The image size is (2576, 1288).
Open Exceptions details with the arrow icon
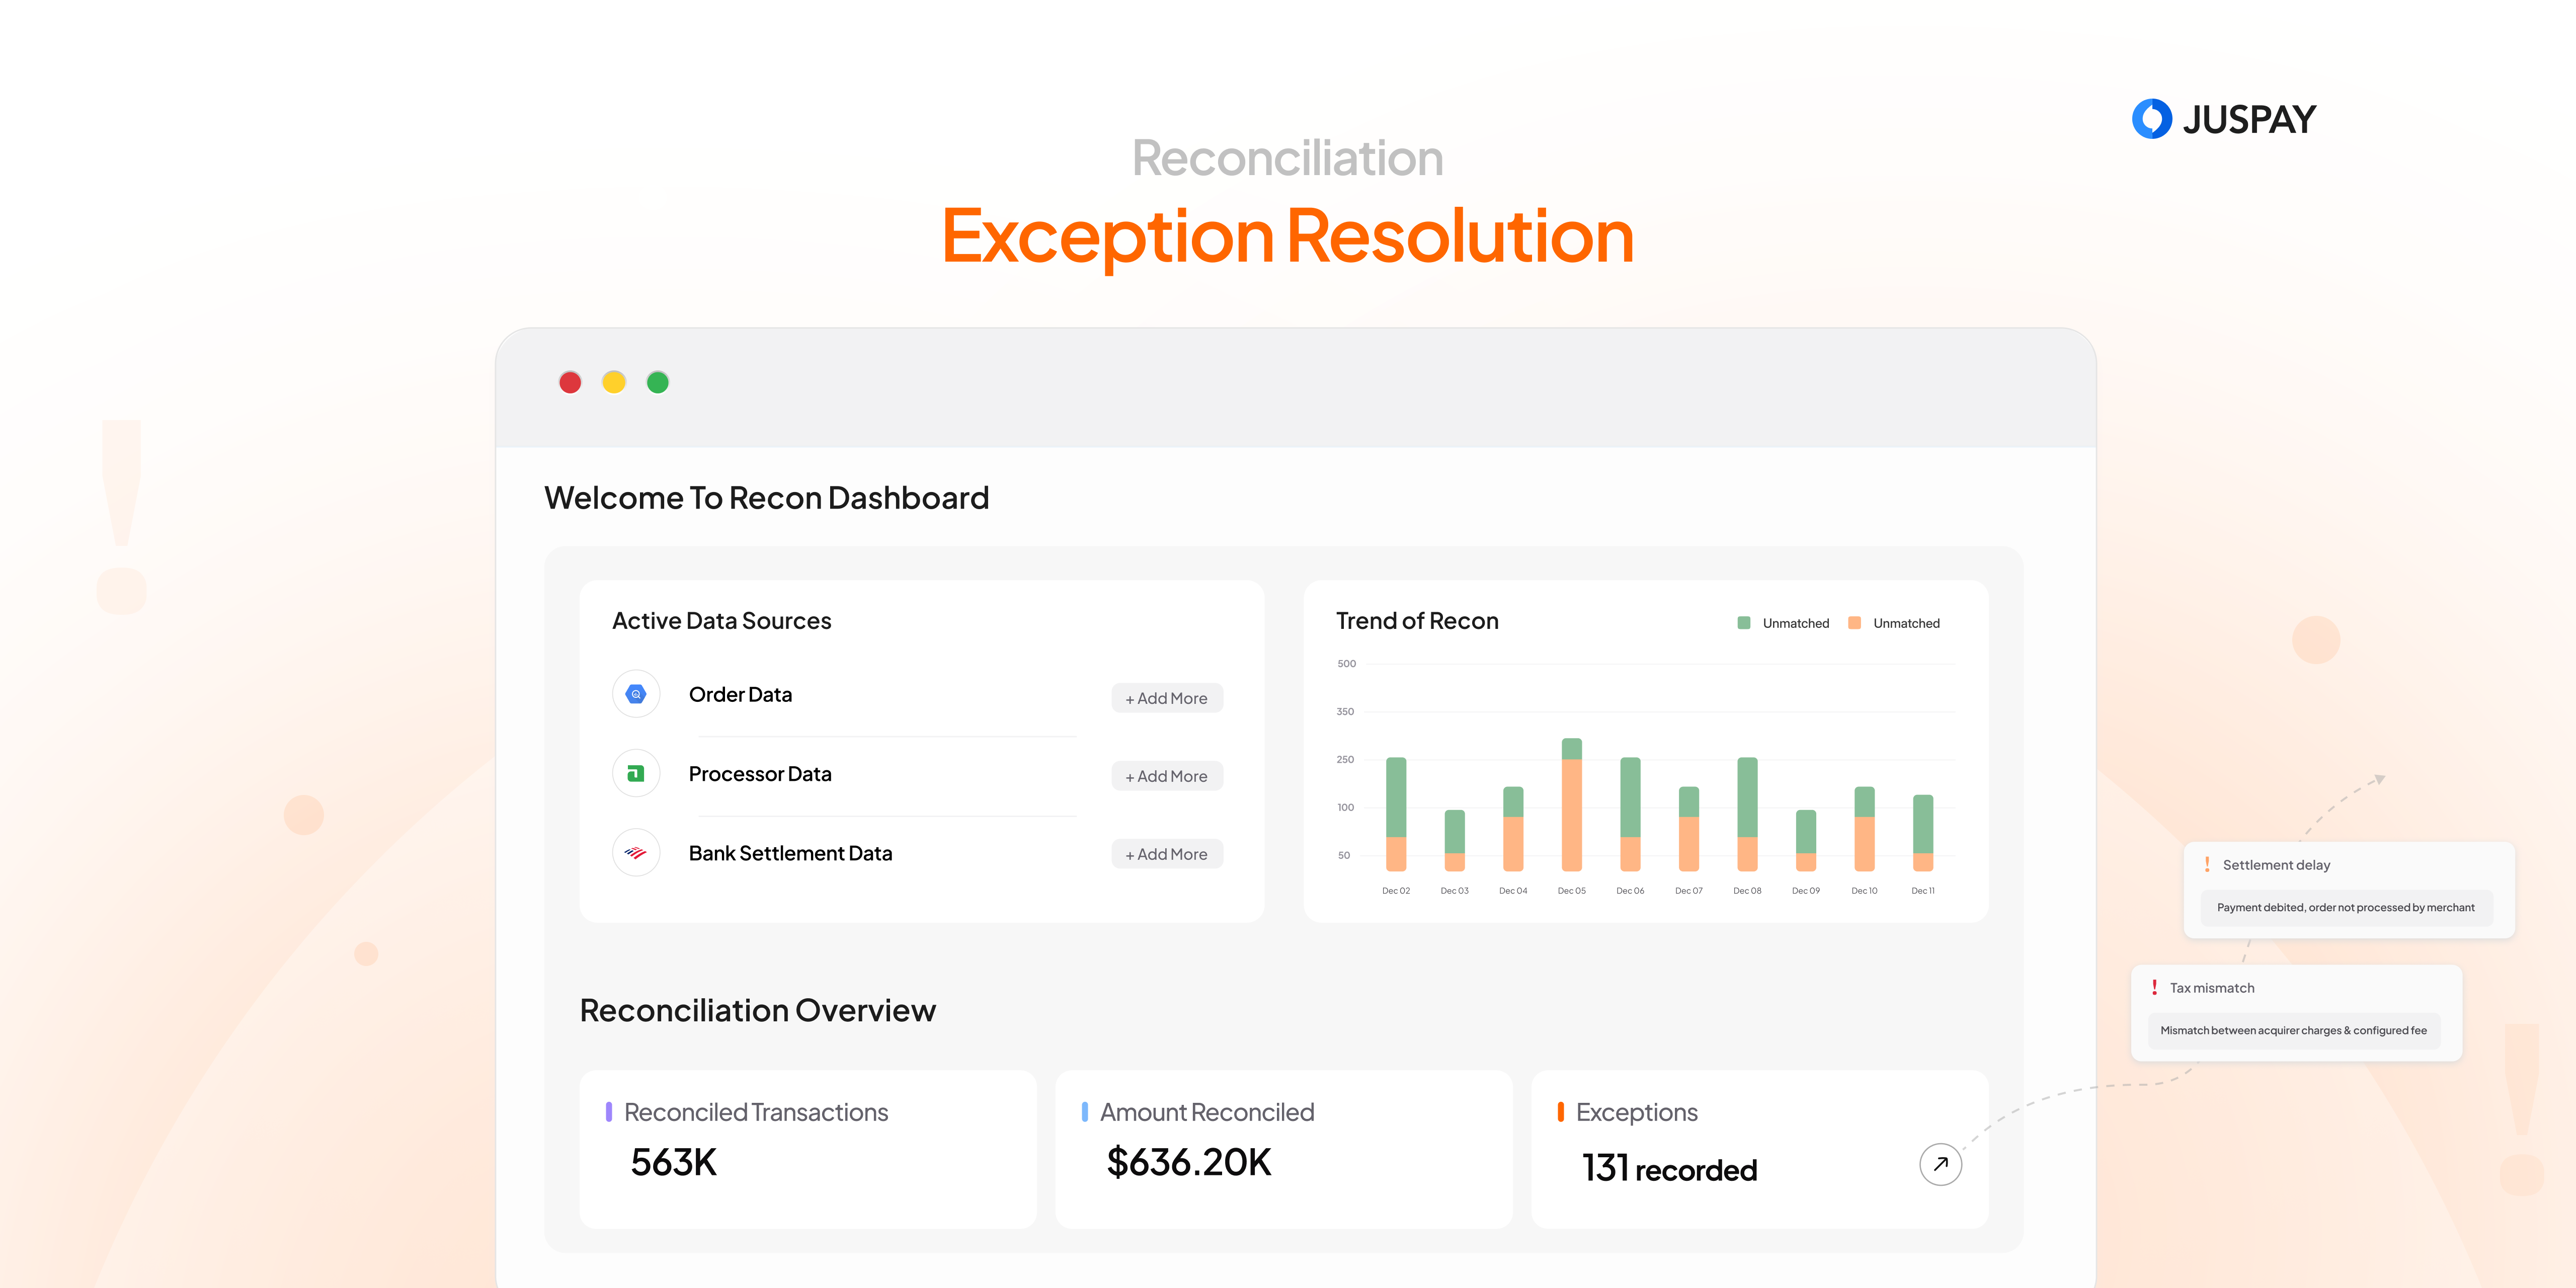click(1940, 1164)
